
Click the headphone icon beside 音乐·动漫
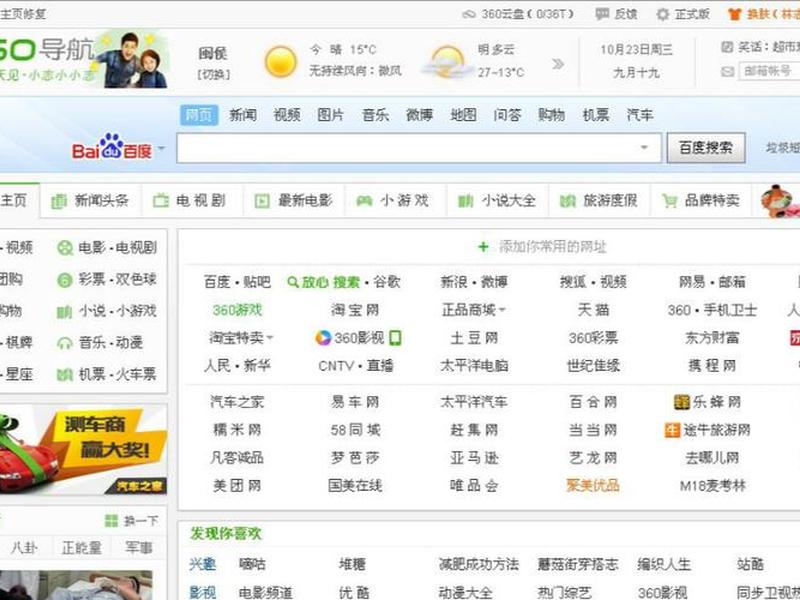coord(65,343)
